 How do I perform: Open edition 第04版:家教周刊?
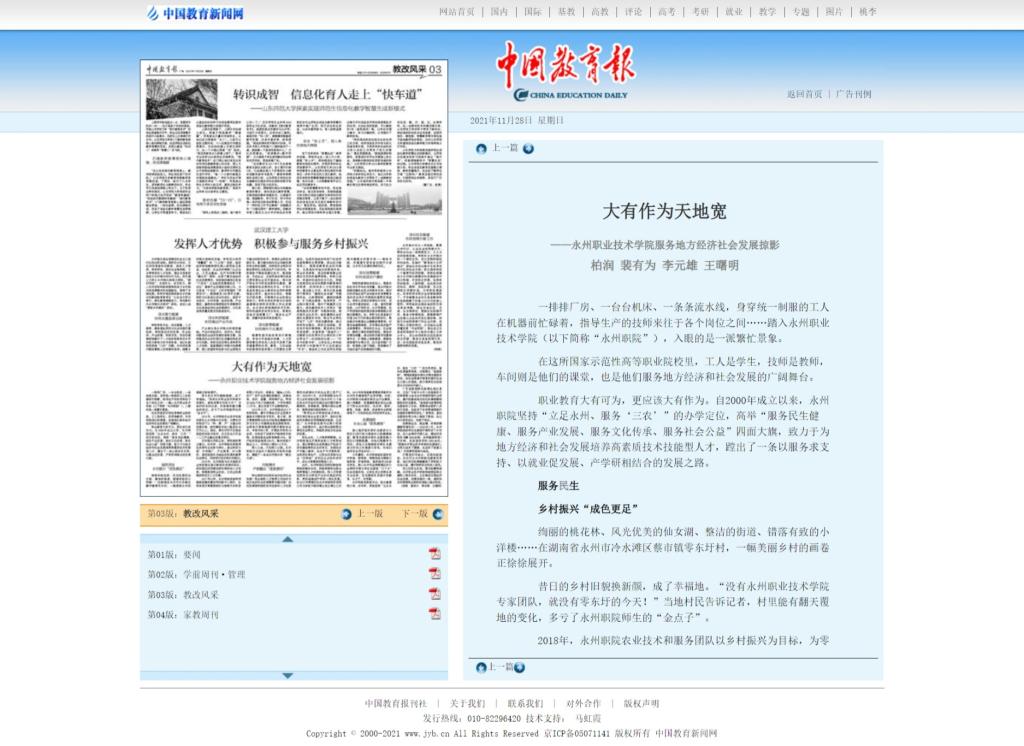tap(183, 615)
